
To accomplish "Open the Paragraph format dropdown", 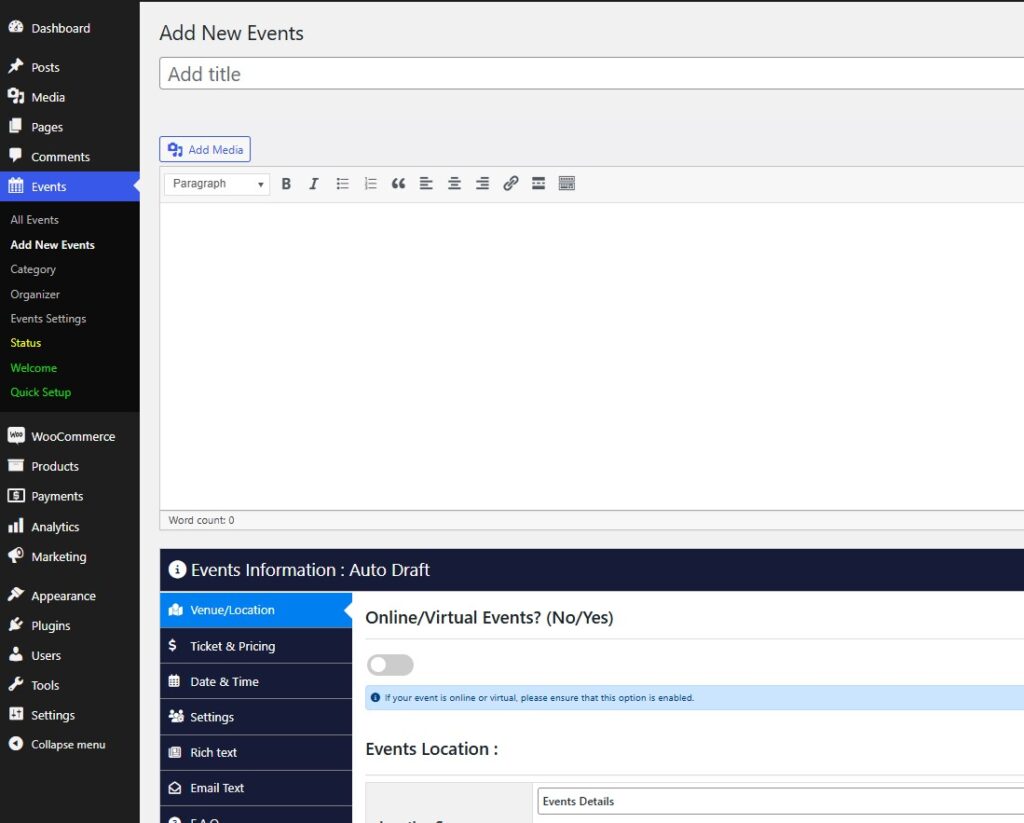I will point(217,184).
